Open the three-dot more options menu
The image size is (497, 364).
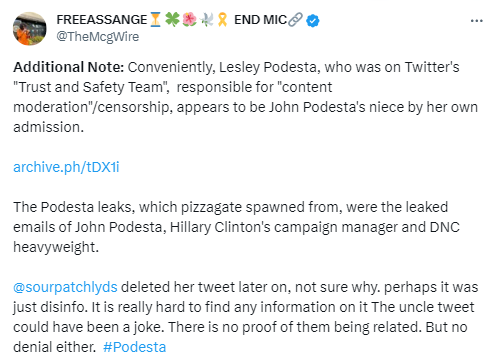476,21
